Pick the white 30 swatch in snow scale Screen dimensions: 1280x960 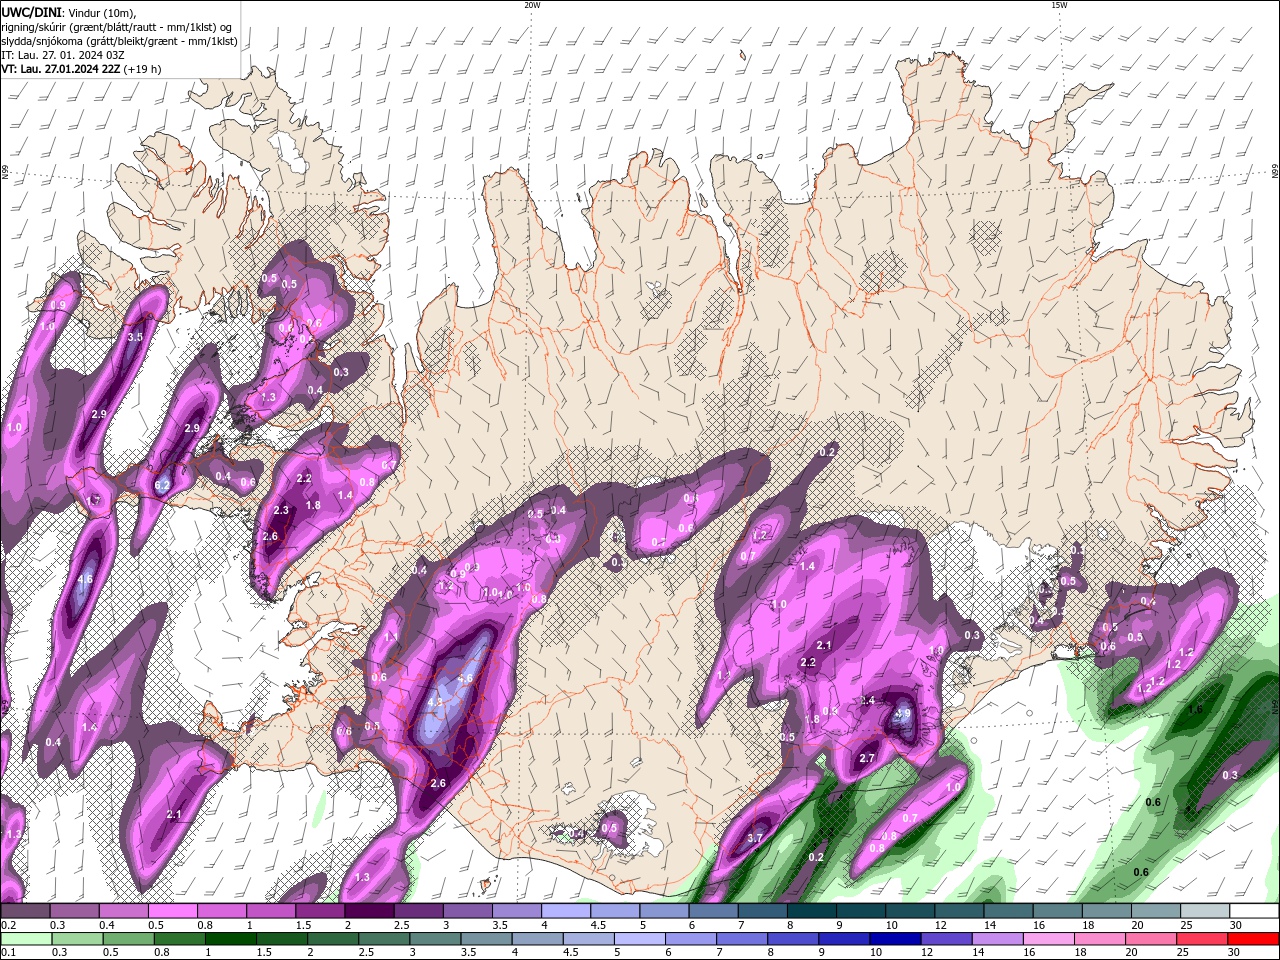coord(1254,911)
